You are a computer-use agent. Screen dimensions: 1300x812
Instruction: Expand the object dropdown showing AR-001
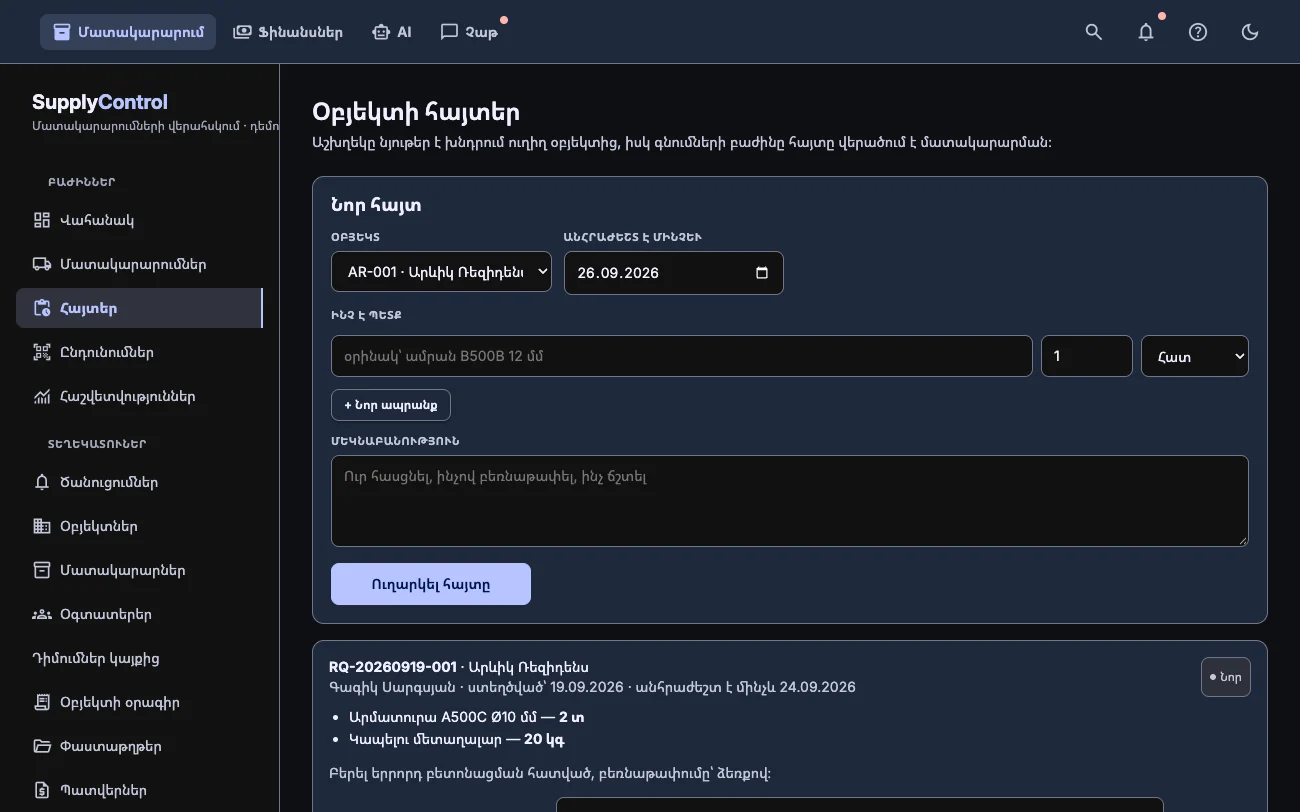441,271
